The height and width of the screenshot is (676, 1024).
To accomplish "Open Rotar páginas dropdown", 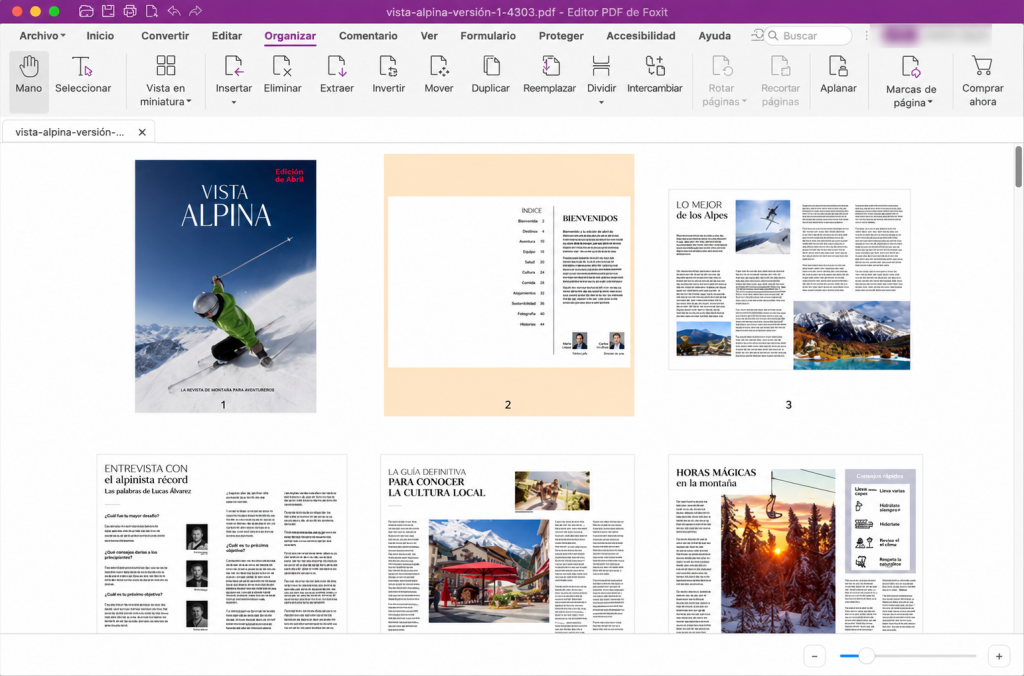I will 724,81.
